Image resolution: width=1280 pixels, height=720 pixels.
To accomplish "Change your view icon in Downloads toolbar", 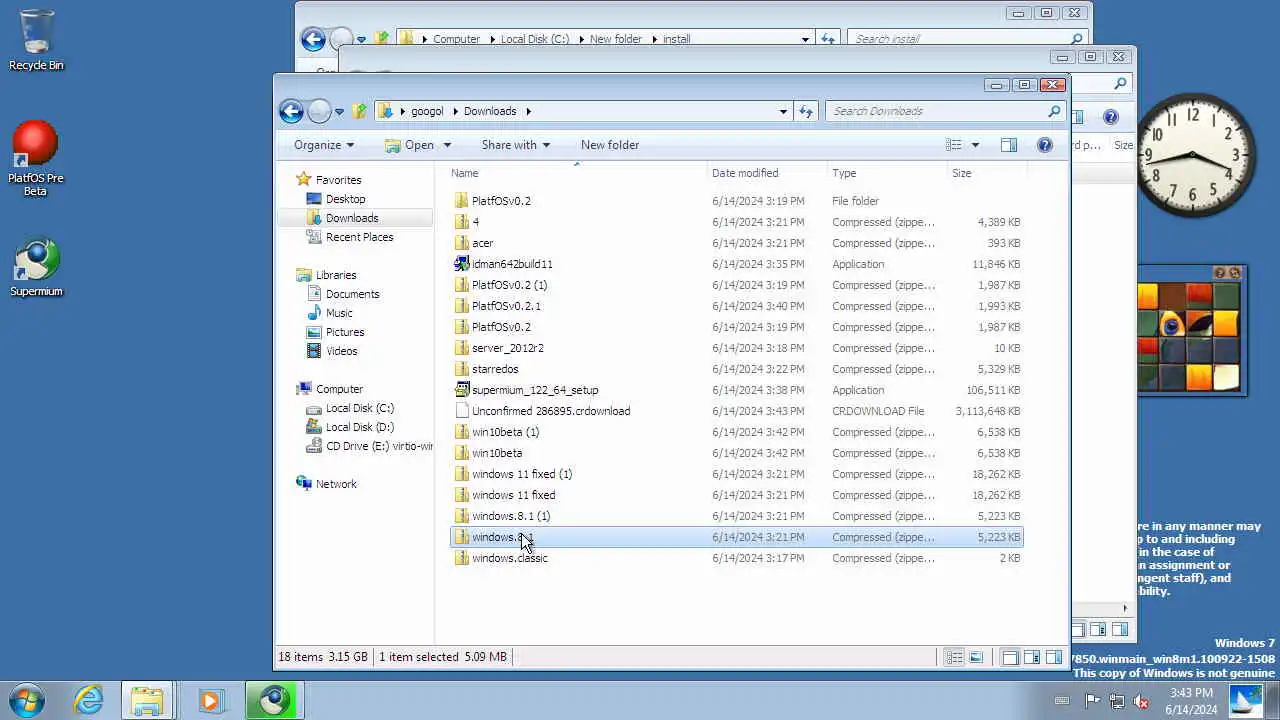I will 954,145.
